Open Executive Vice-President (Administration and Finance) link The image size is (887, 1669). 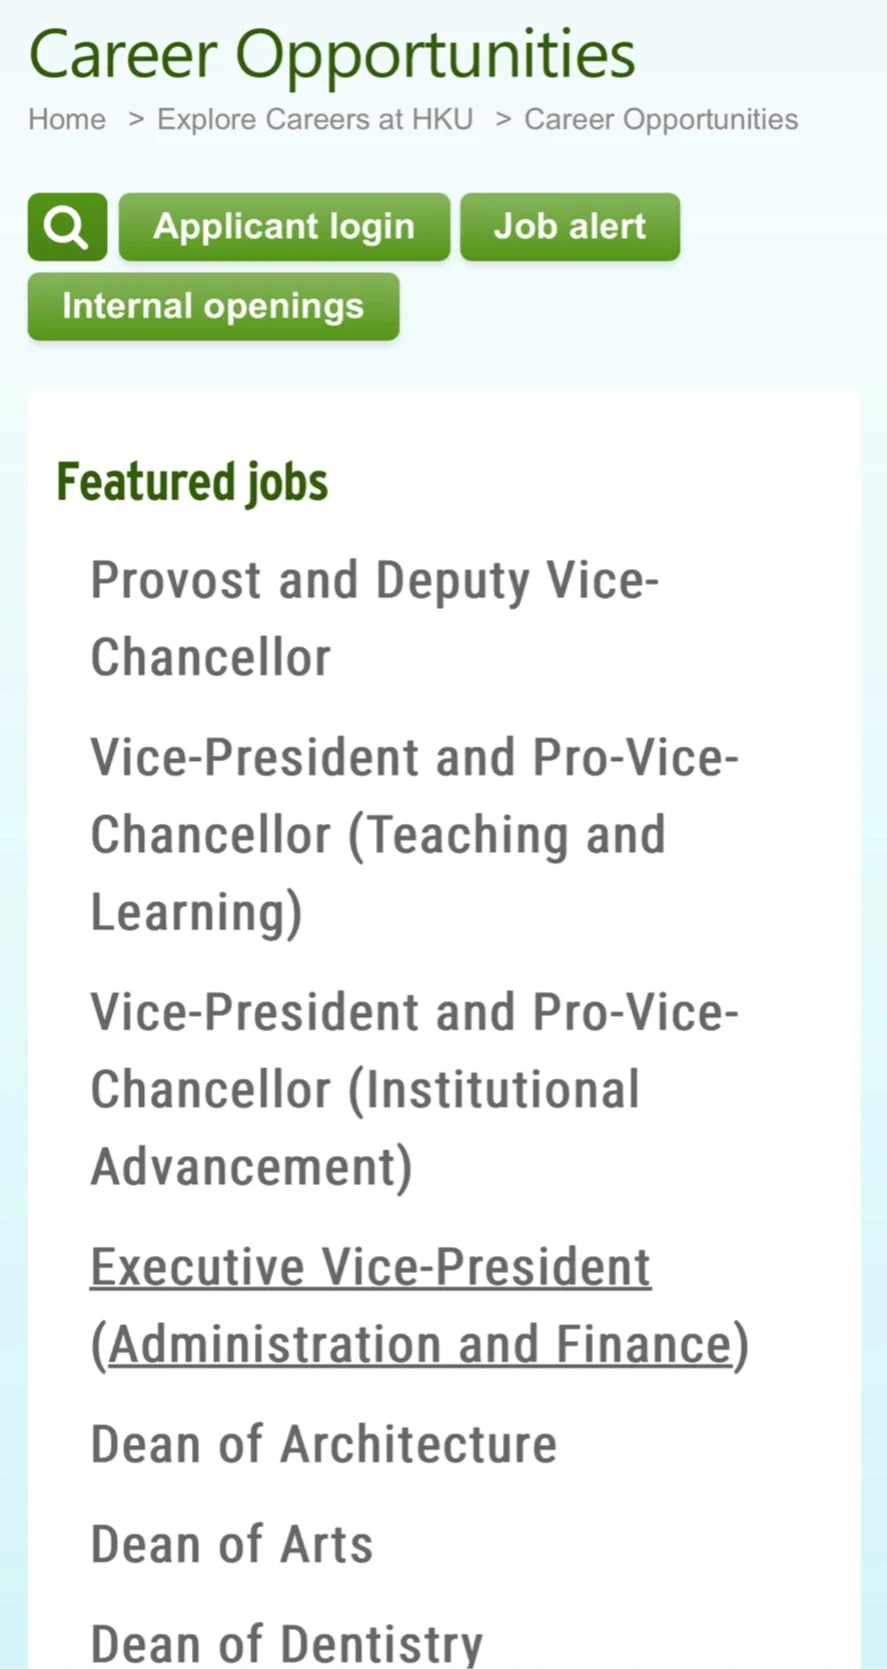click(419, 1306)
